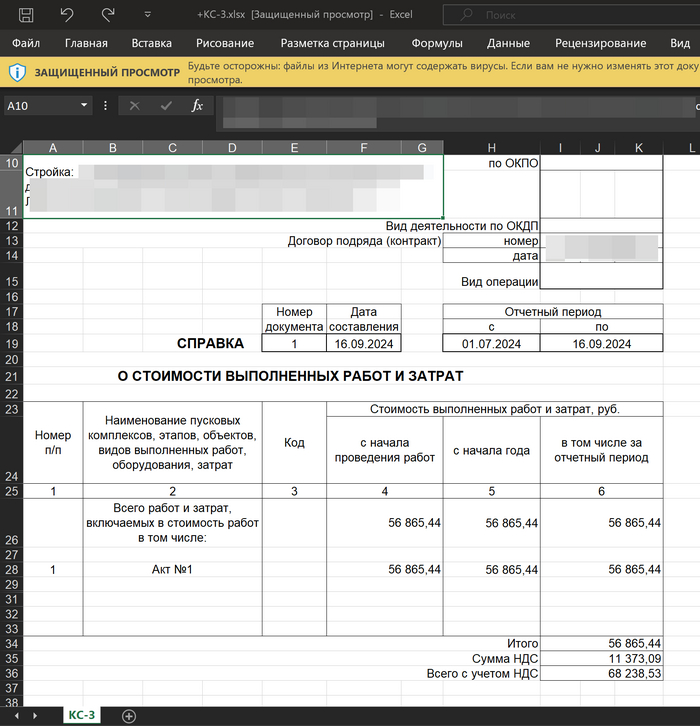
Task: Open Customize Quick Access Toolbar dropdown
Action: [148, 15]
